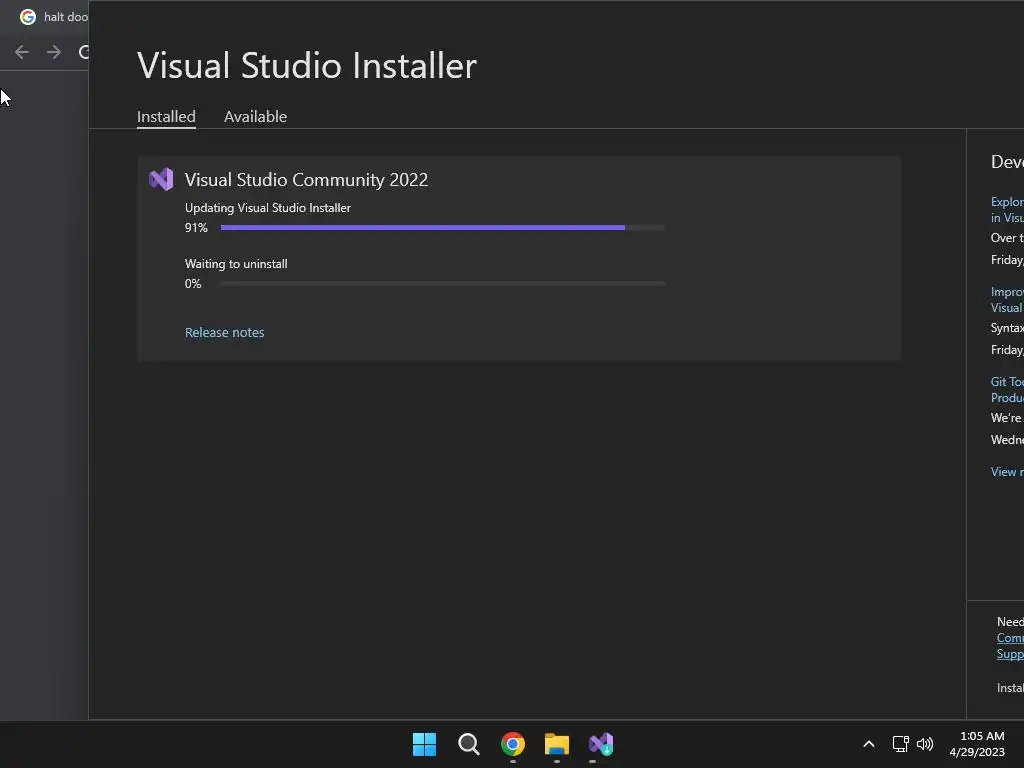Click the Waiting to uninstall progress bar

click(x=443, y=283)
